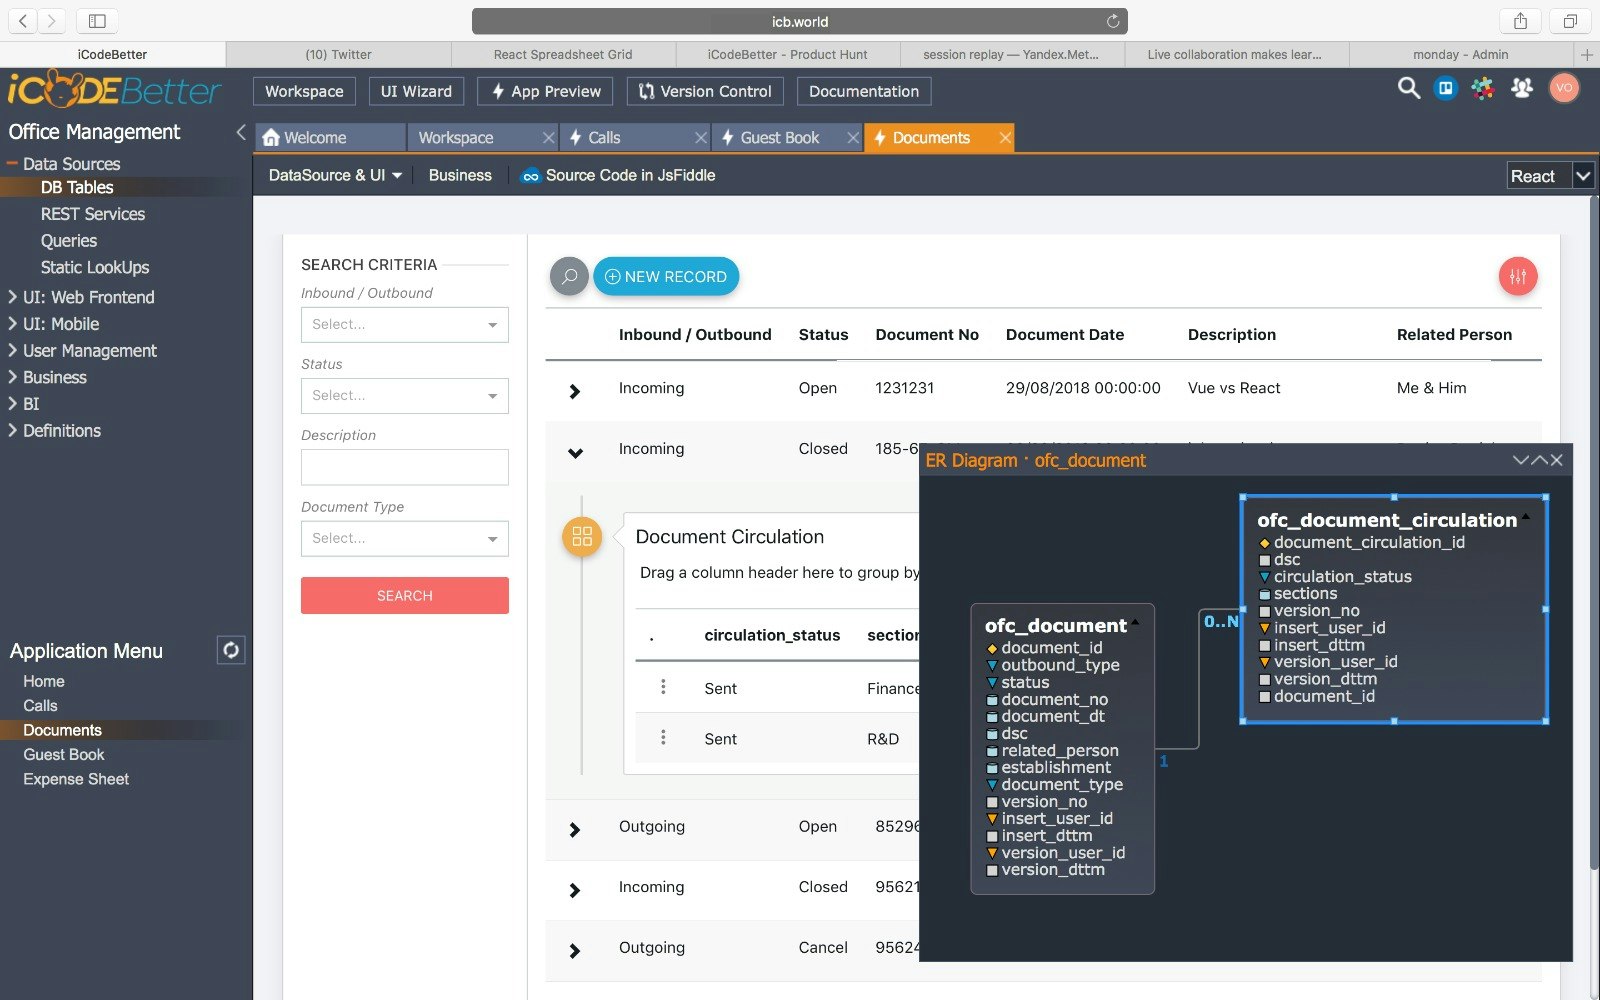Close the Calls tab
Image resolution: width=1600 pixels, height=1000 pixels.
[x=700, y=137]
